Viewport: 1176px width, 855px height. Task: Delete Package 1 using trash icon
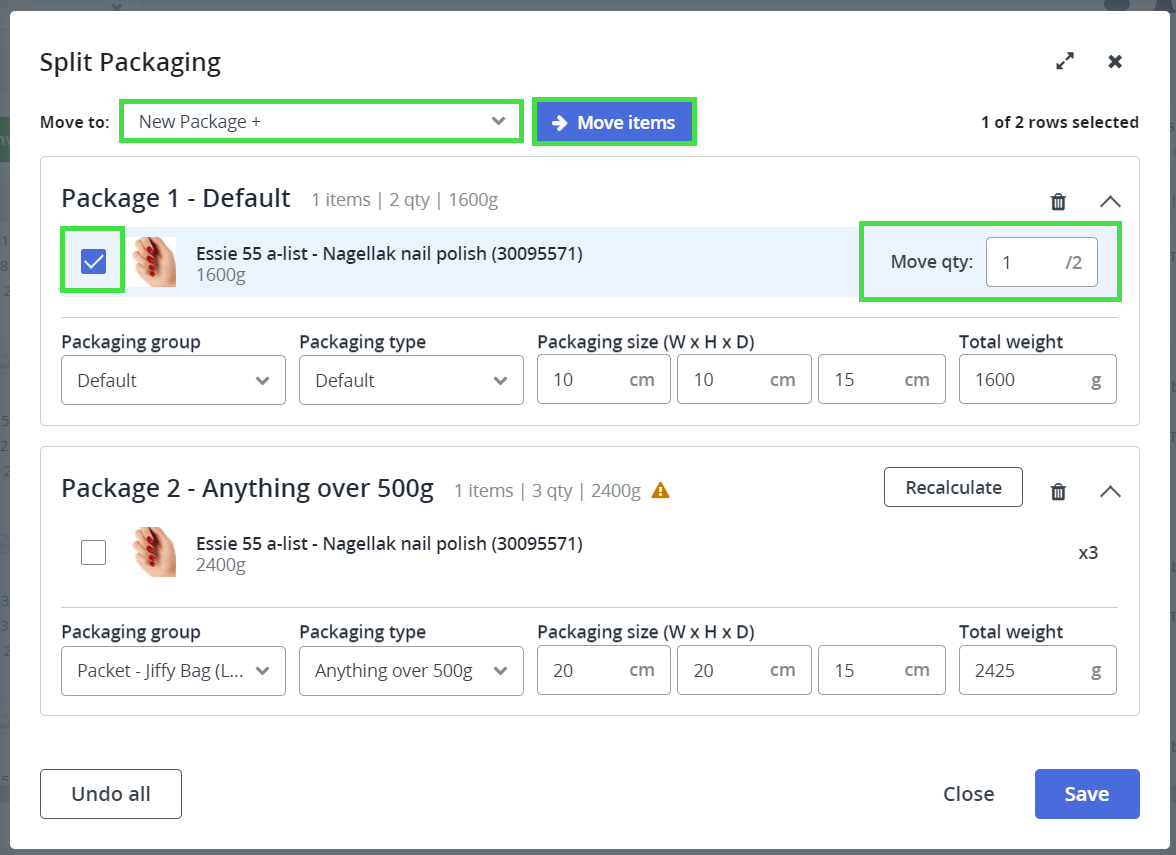[x=1058, y=202]
